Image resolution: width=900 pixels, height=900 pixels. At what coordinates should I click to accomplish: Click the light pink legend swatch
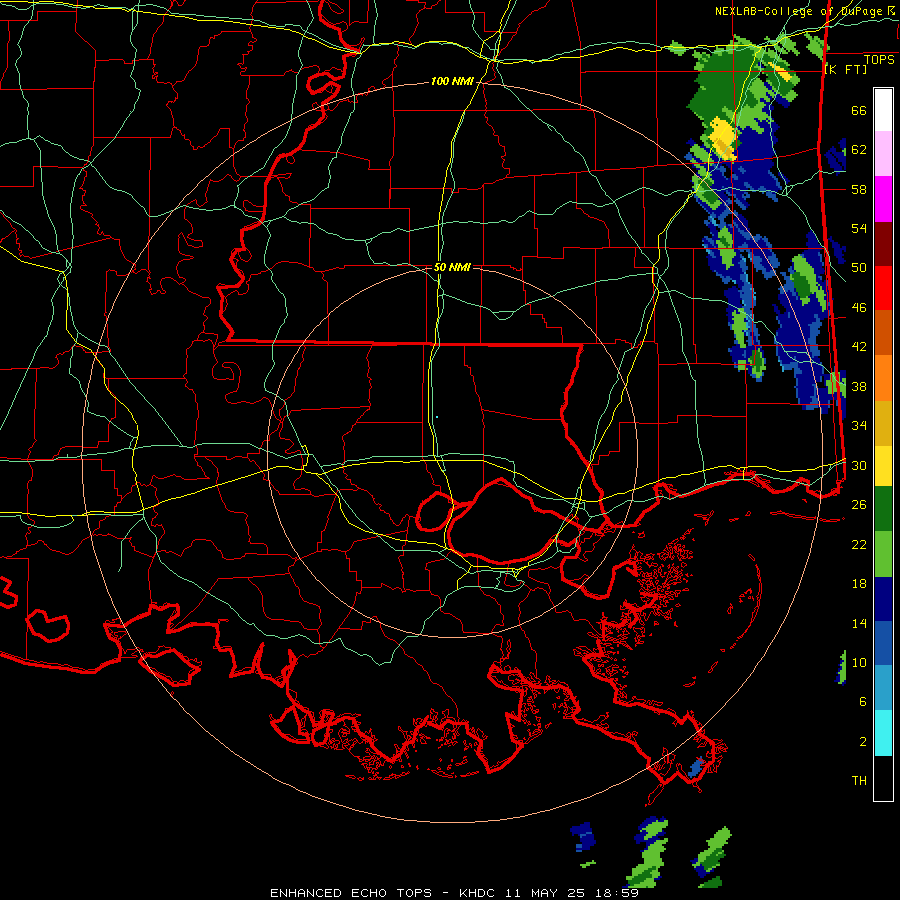[883, 154]
